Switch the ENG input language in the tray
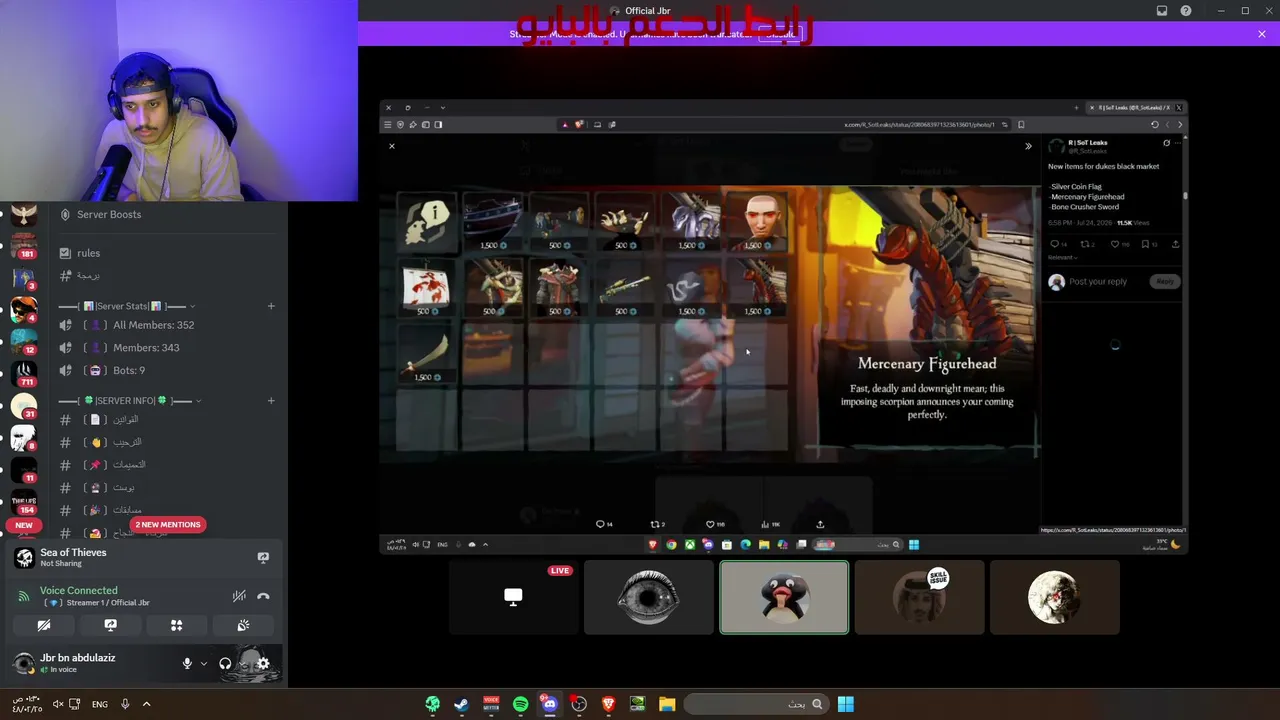Image resolution: width=1280 pixels, height=720 pixels. click(x=100, y=704)
